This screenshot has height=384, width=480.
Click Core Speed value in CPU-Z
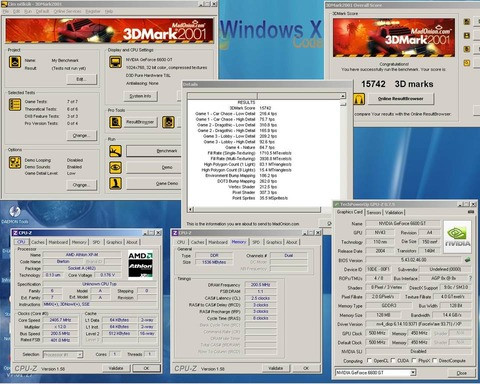pos(60,320)
